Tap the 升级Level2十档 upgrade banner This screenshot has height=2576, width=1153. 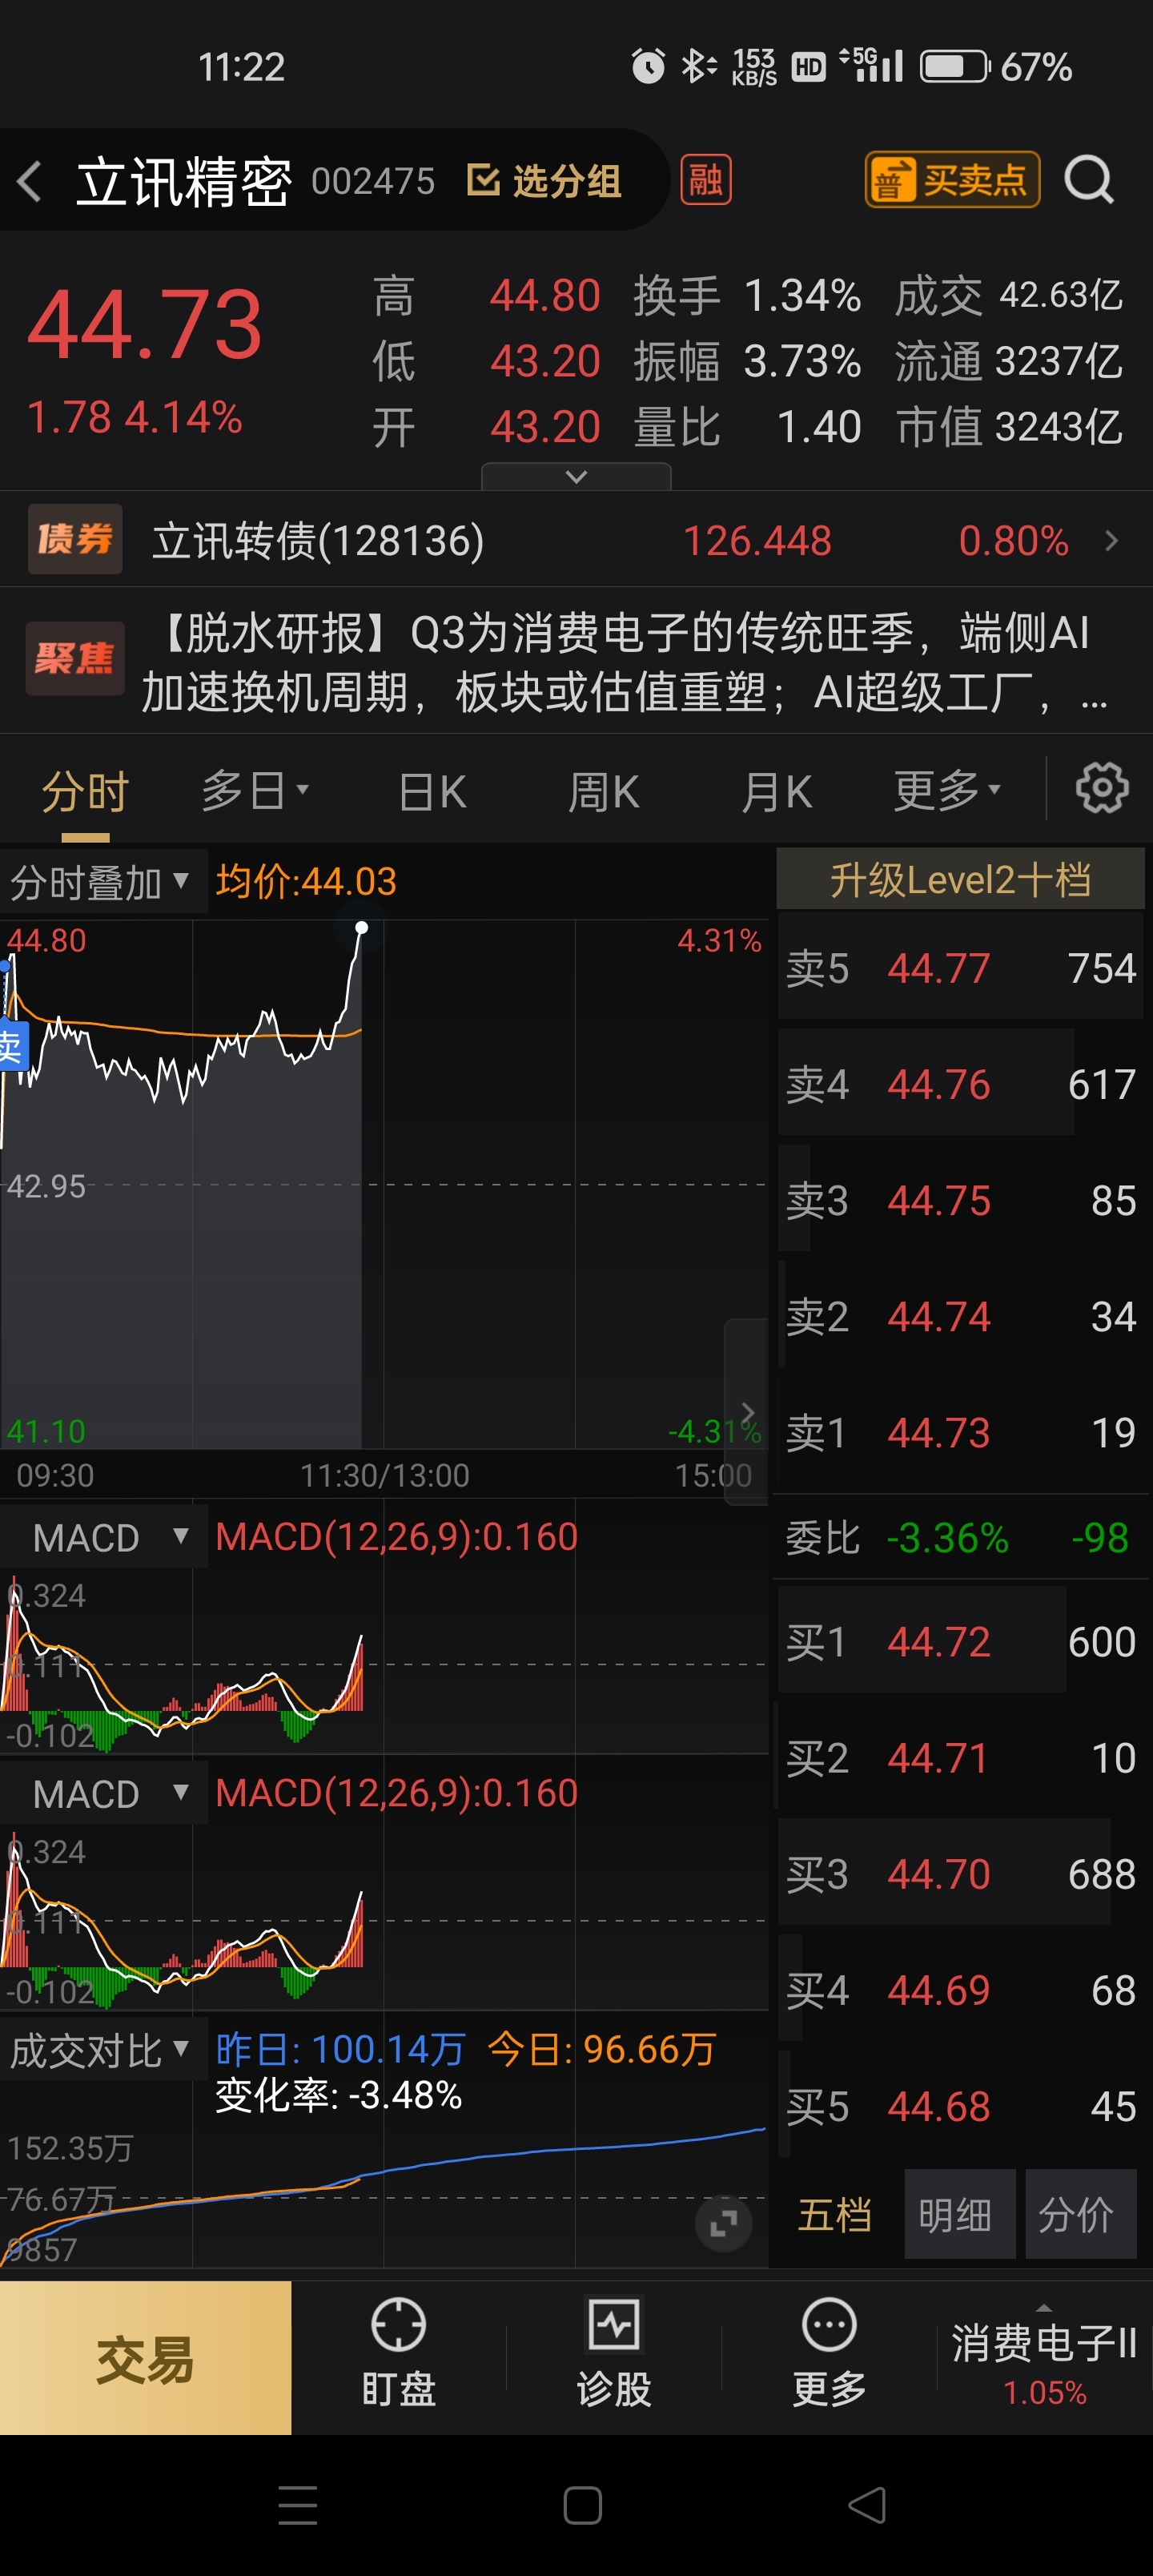click(960, 879)
